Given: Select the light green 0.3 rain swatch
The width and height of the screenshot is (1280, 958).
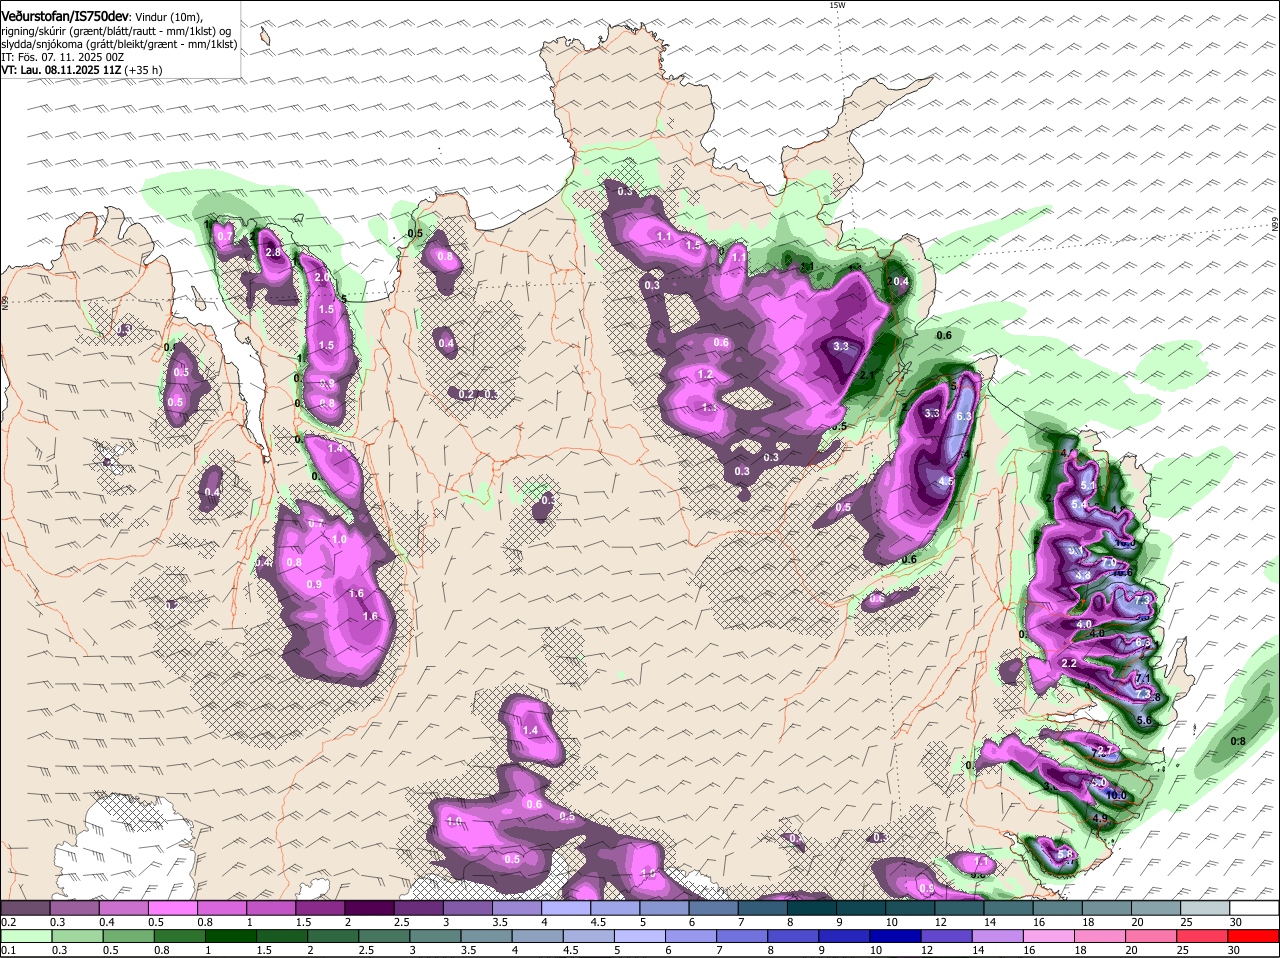Looking at the screenshot, I should pos(78,936).
